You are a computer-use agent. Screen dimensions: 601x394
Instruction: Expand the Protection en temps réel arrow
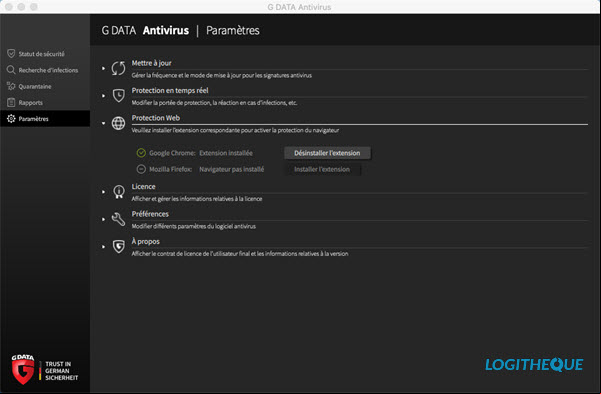click(103, 95)
